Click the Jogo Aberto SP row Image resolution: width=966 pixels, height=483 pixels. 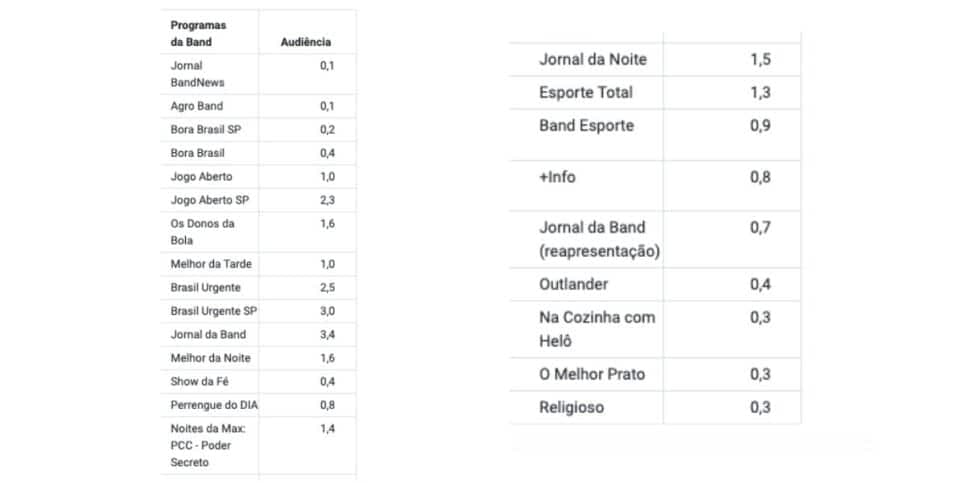(x=258, y=200)
